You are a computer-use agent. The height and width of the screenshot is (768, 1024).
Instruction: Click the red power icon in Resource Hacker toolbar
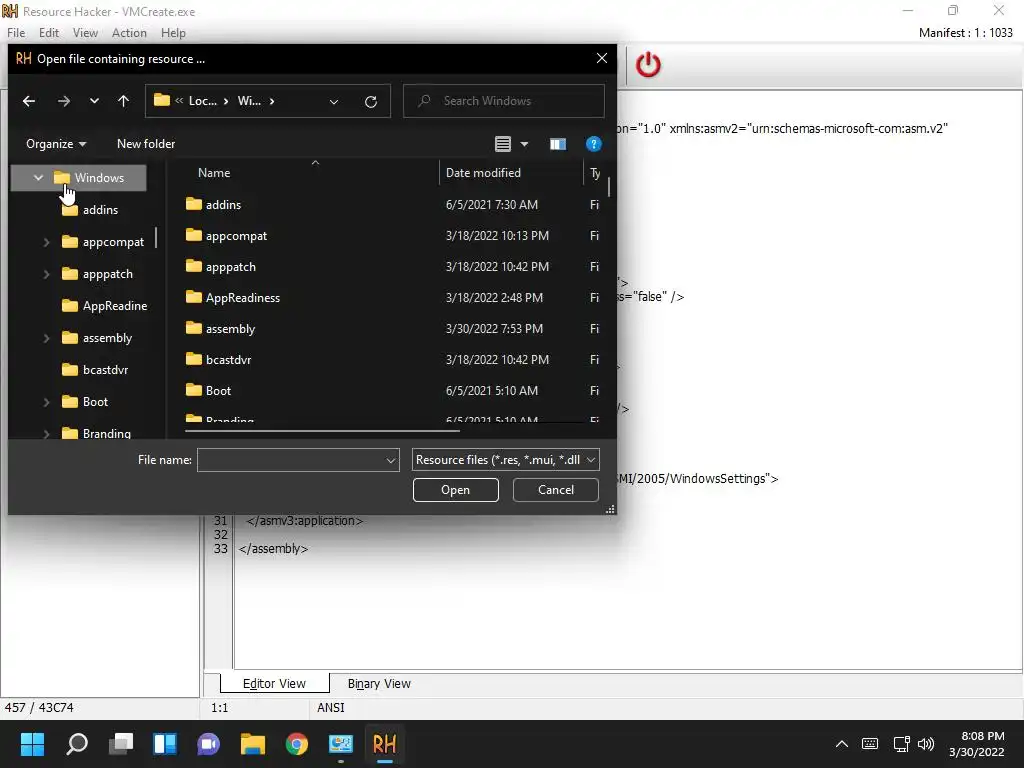click(x=648, y=65)
